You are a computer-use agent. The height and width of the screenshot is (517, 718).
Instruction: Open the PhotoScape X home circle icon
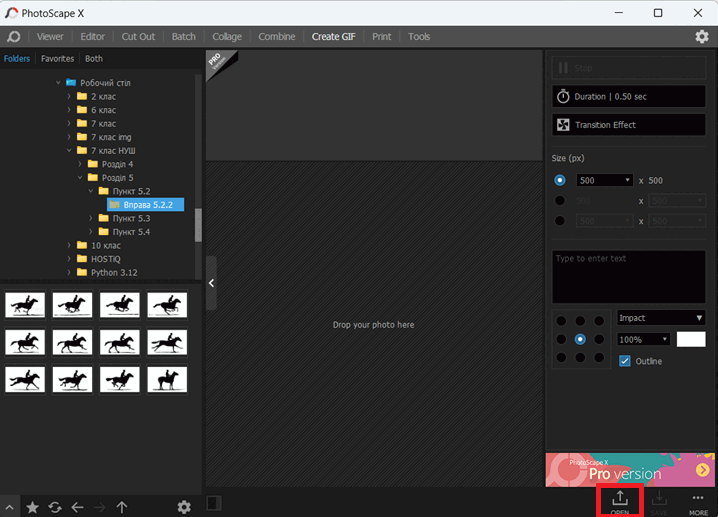(14, 37)
